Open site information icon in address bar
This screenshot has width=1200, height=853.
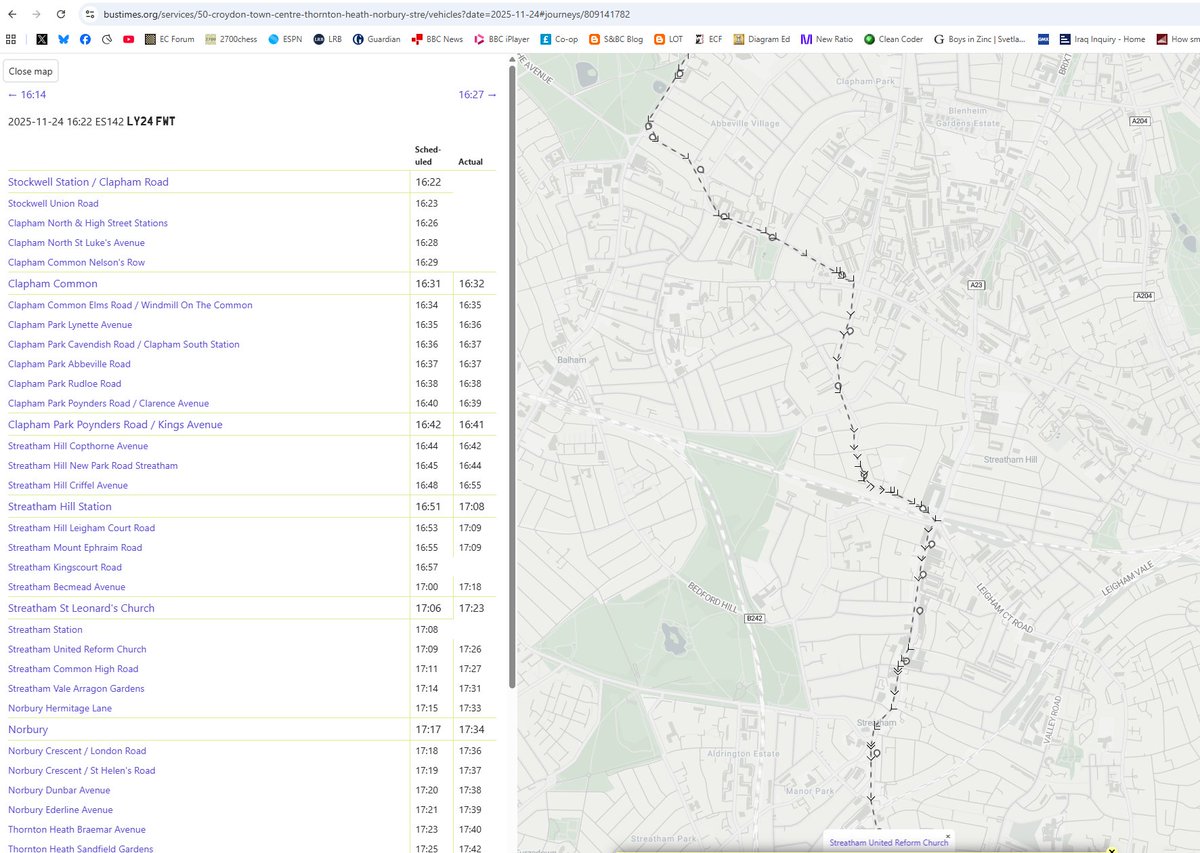click(x=88, y=14)
